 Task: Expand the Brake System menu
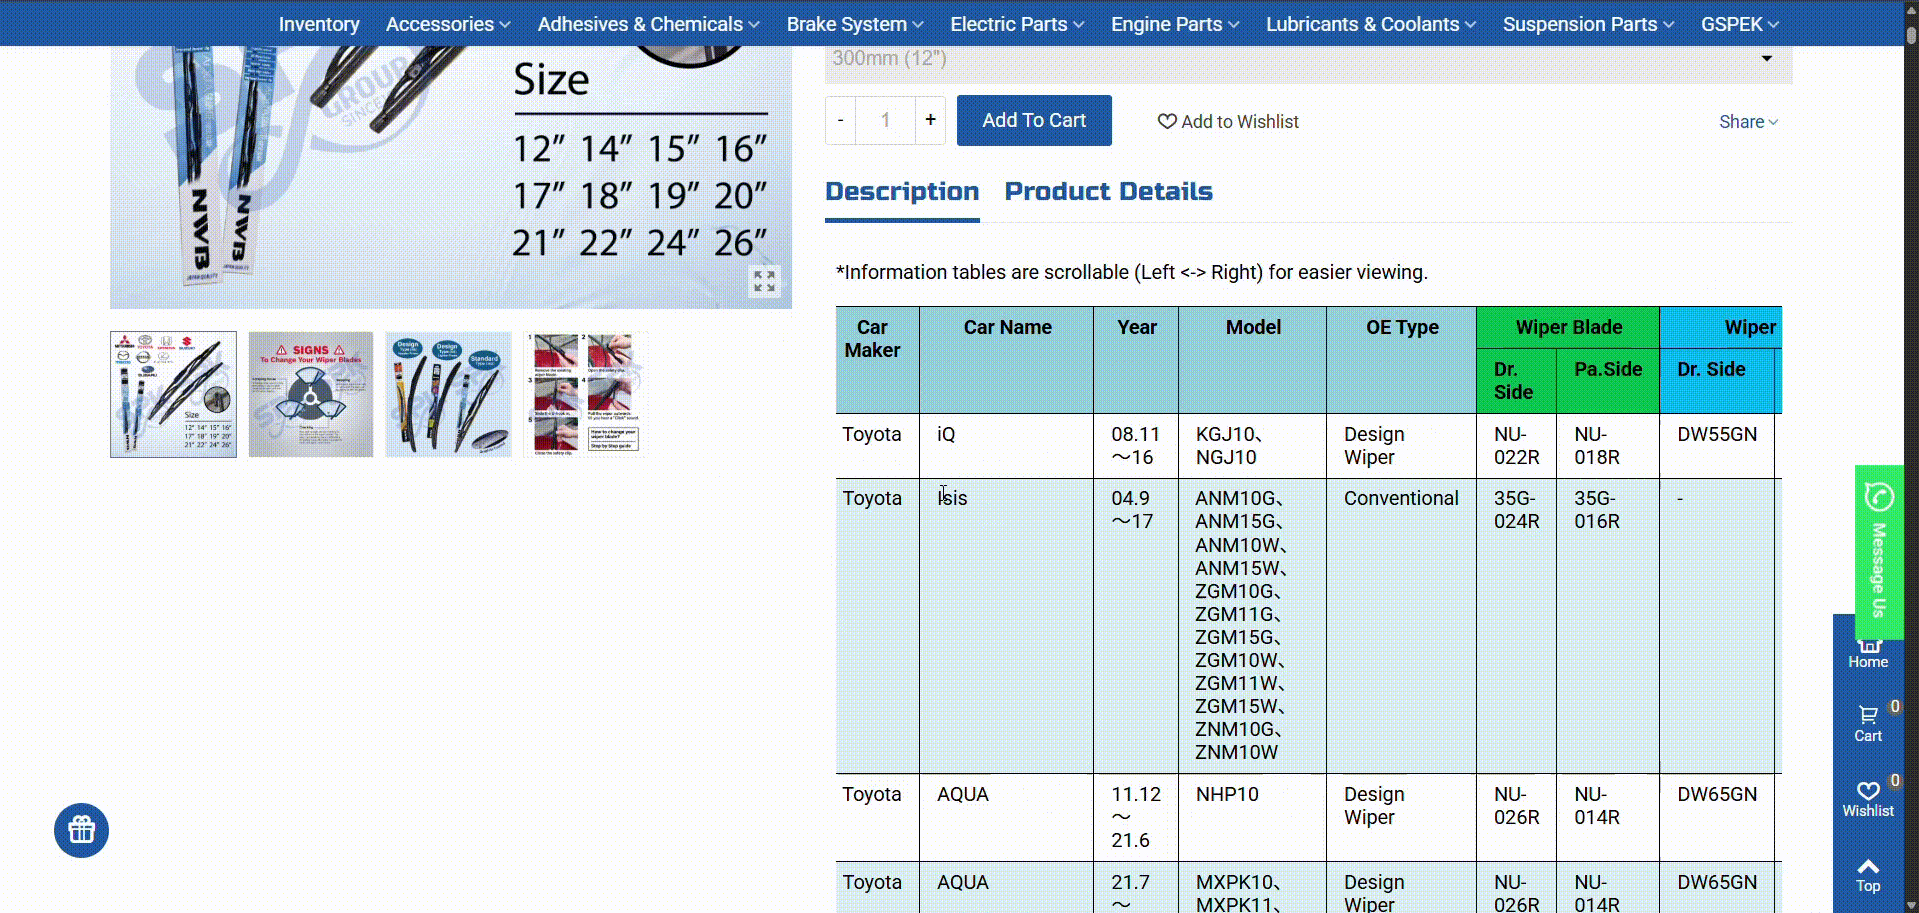click(x=855, y=24)
